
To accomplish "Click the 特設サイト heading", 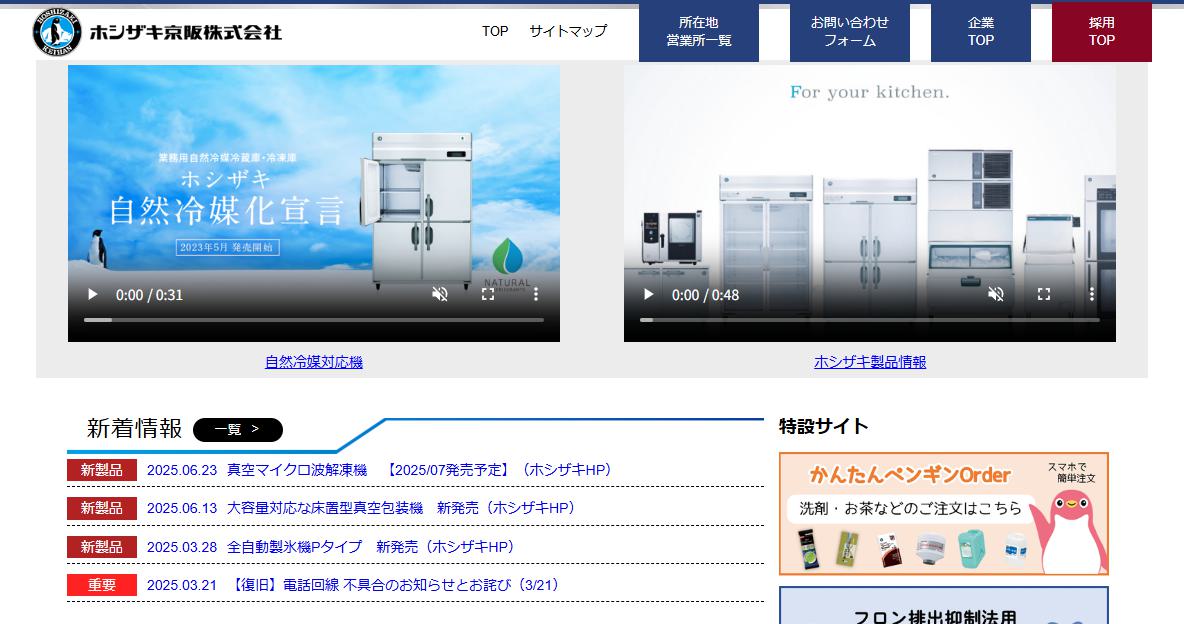I will click(824, 426).
